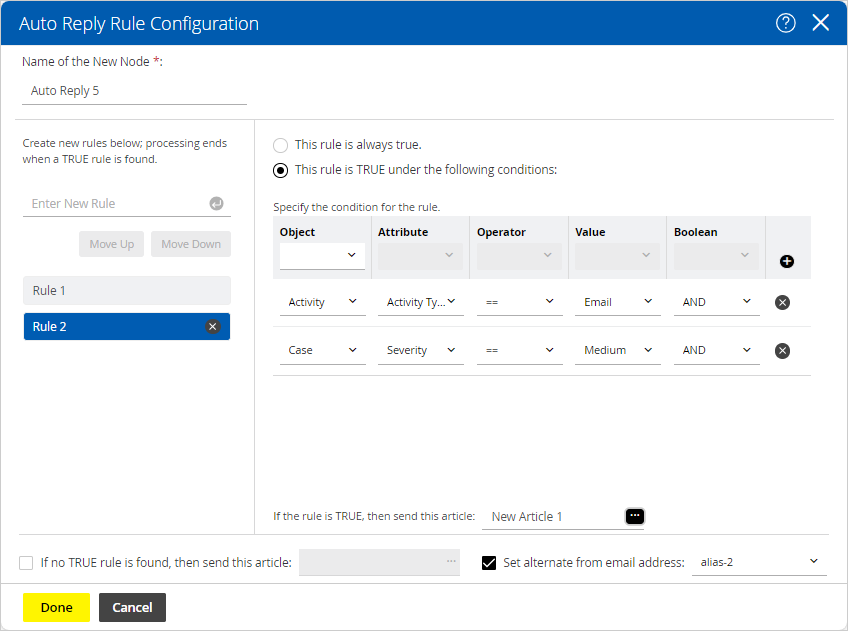Click the New Article 1 article field
The width and height of the screenshot is (848, 631).
[x=553, y=516]
